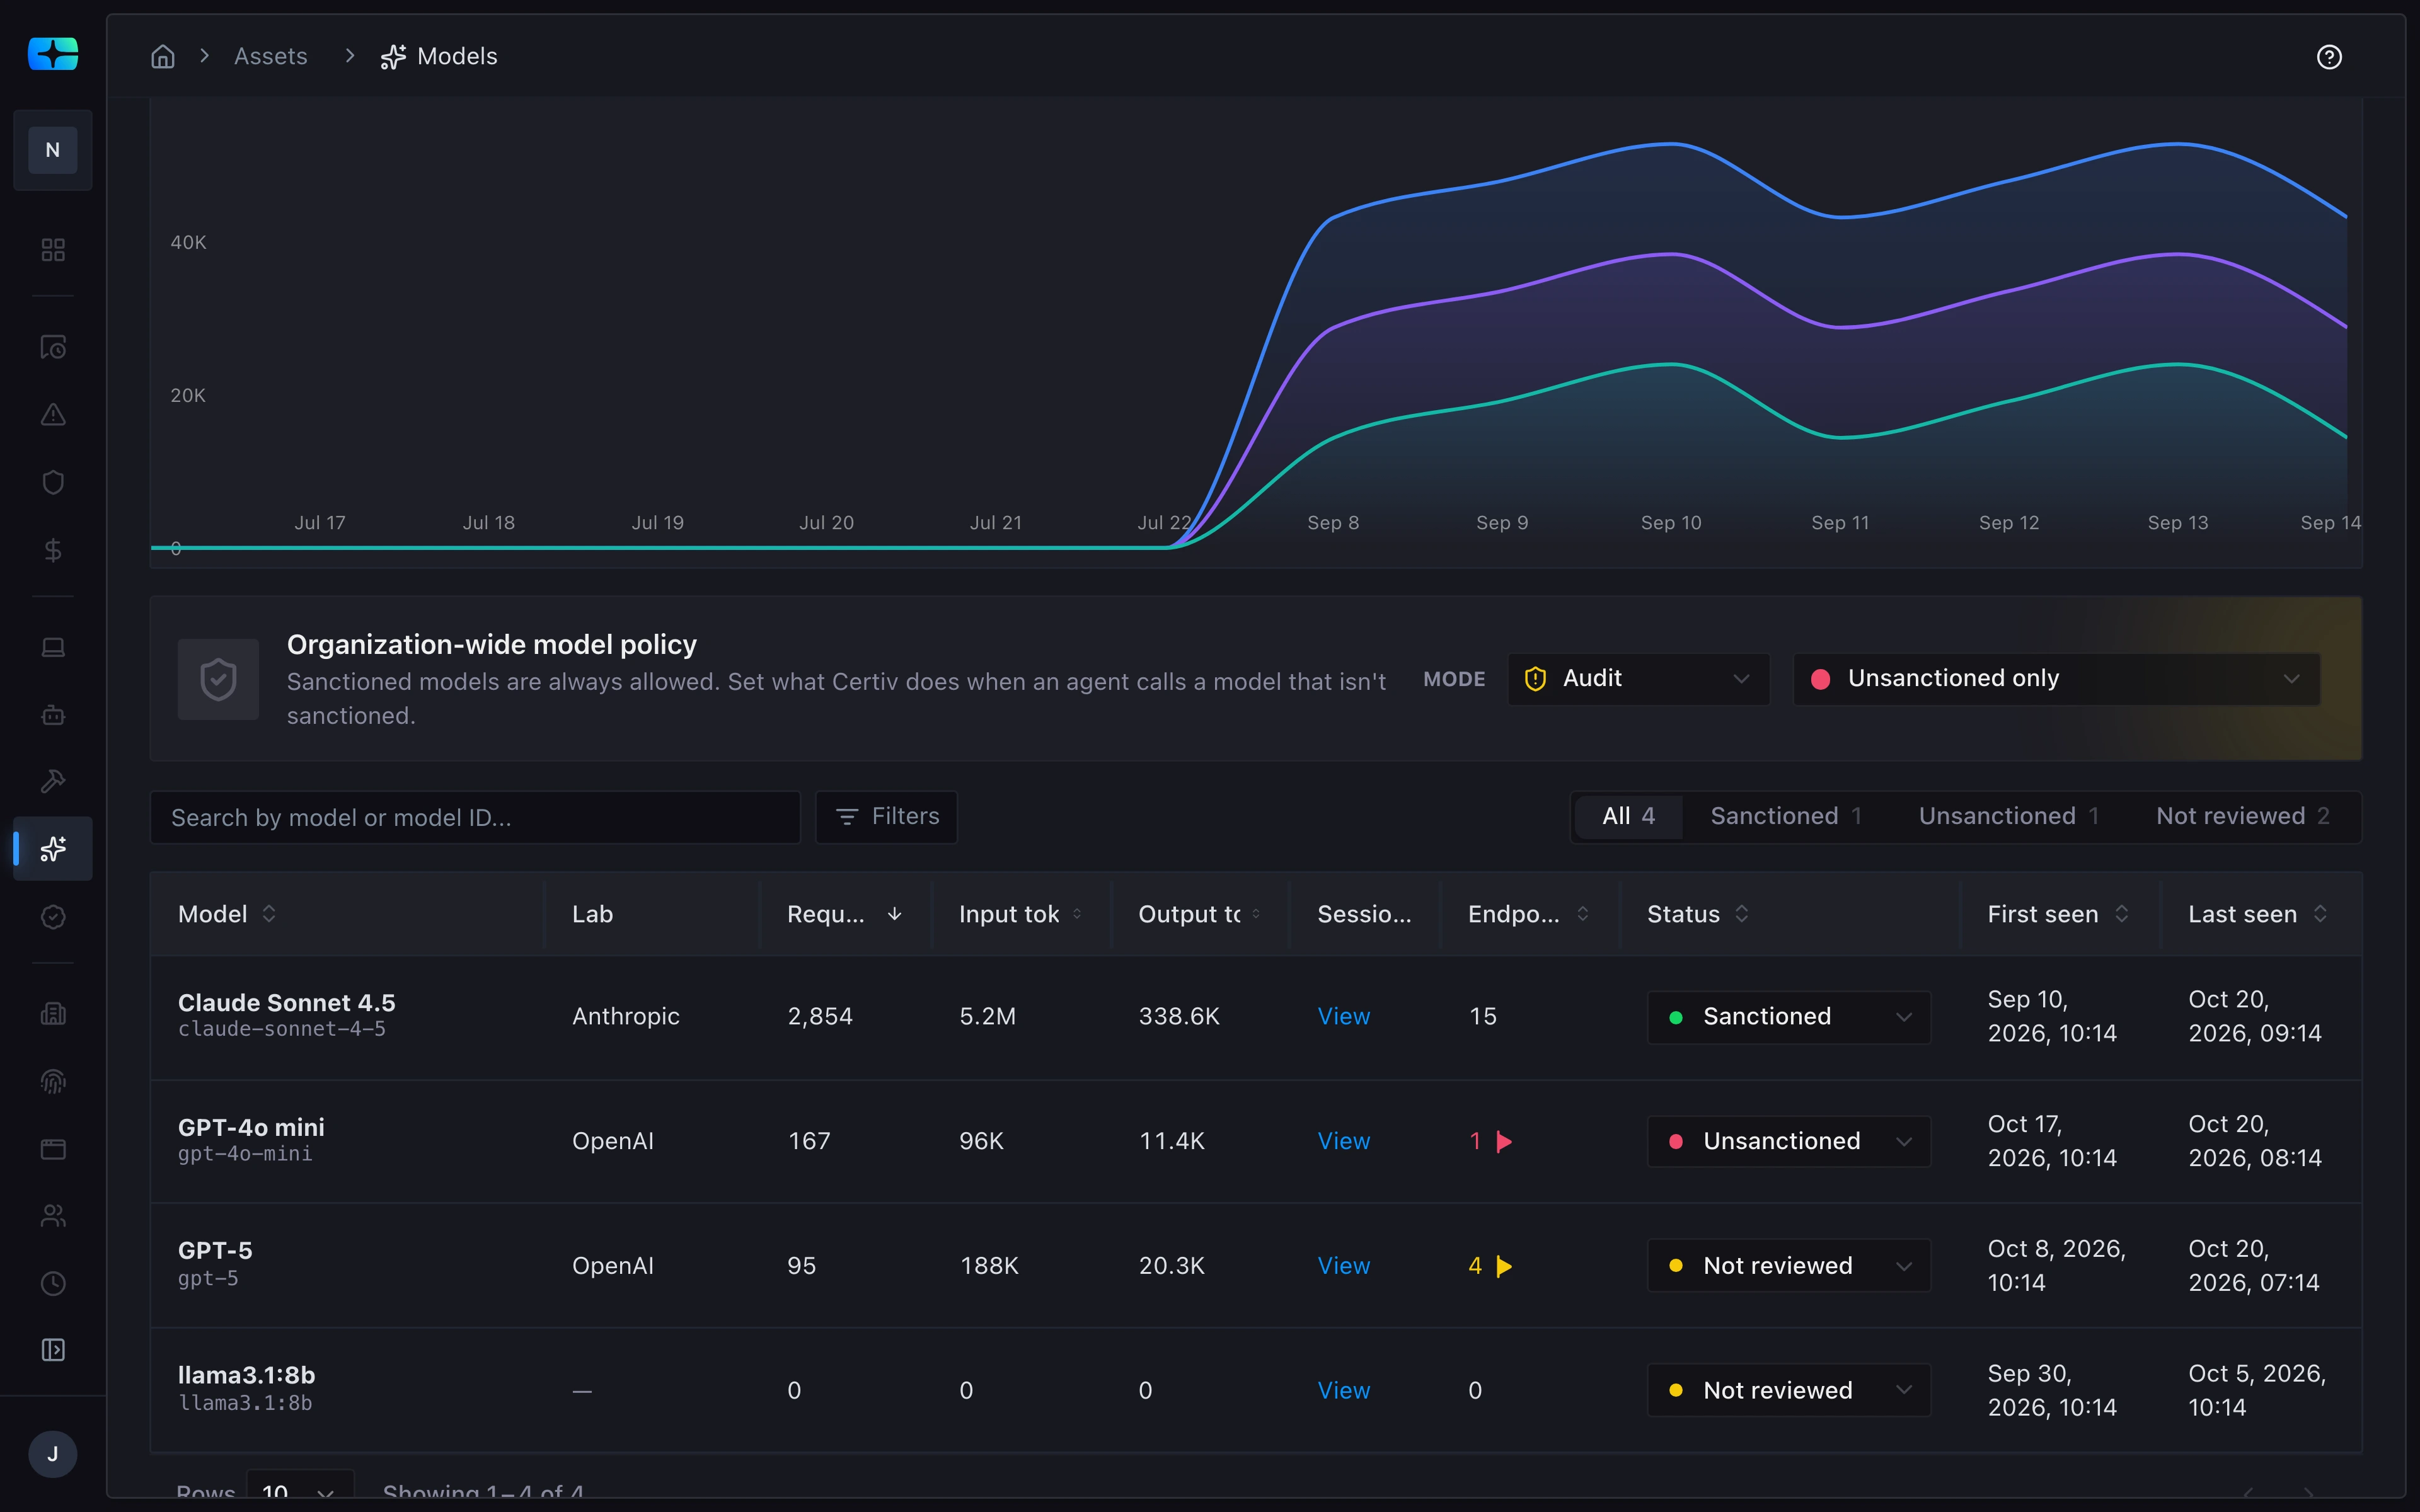Click Assets in the breadcrumb
Image resolution: width=2420 pixels, height=1512 pixels.
pos(270,56)
